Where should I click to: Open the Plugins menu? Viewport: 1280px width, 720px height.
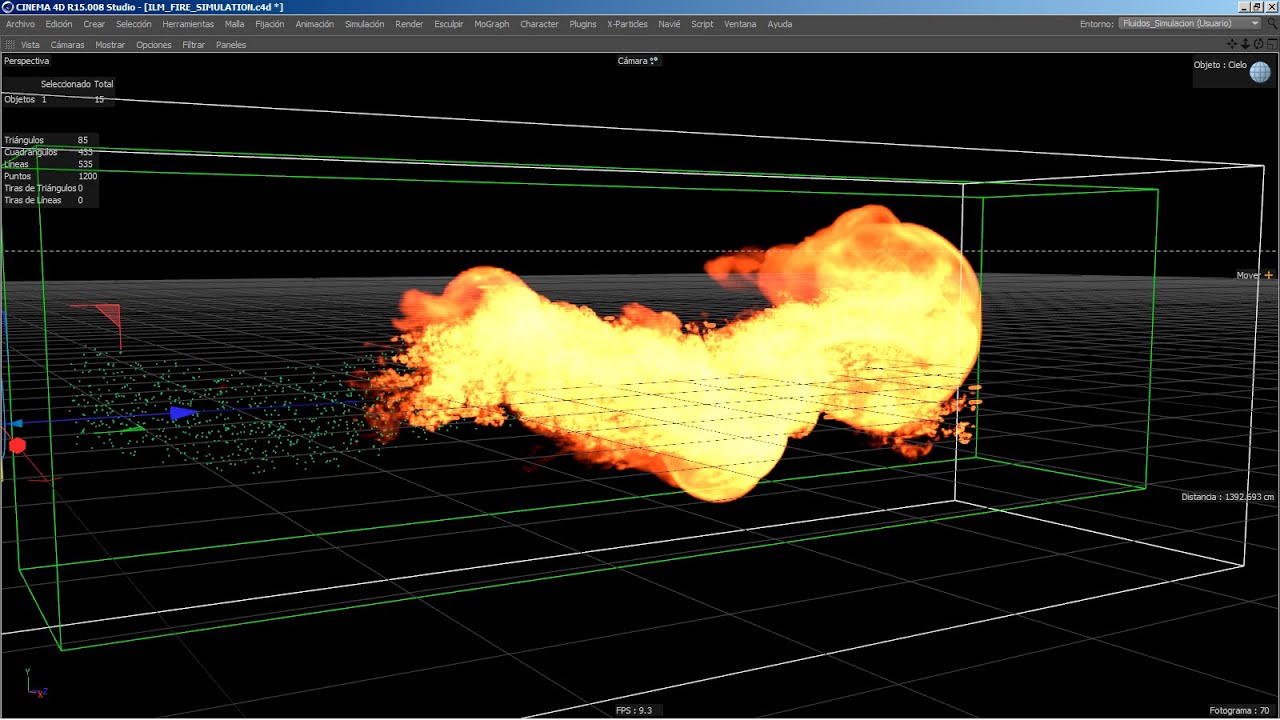(583, 24)
